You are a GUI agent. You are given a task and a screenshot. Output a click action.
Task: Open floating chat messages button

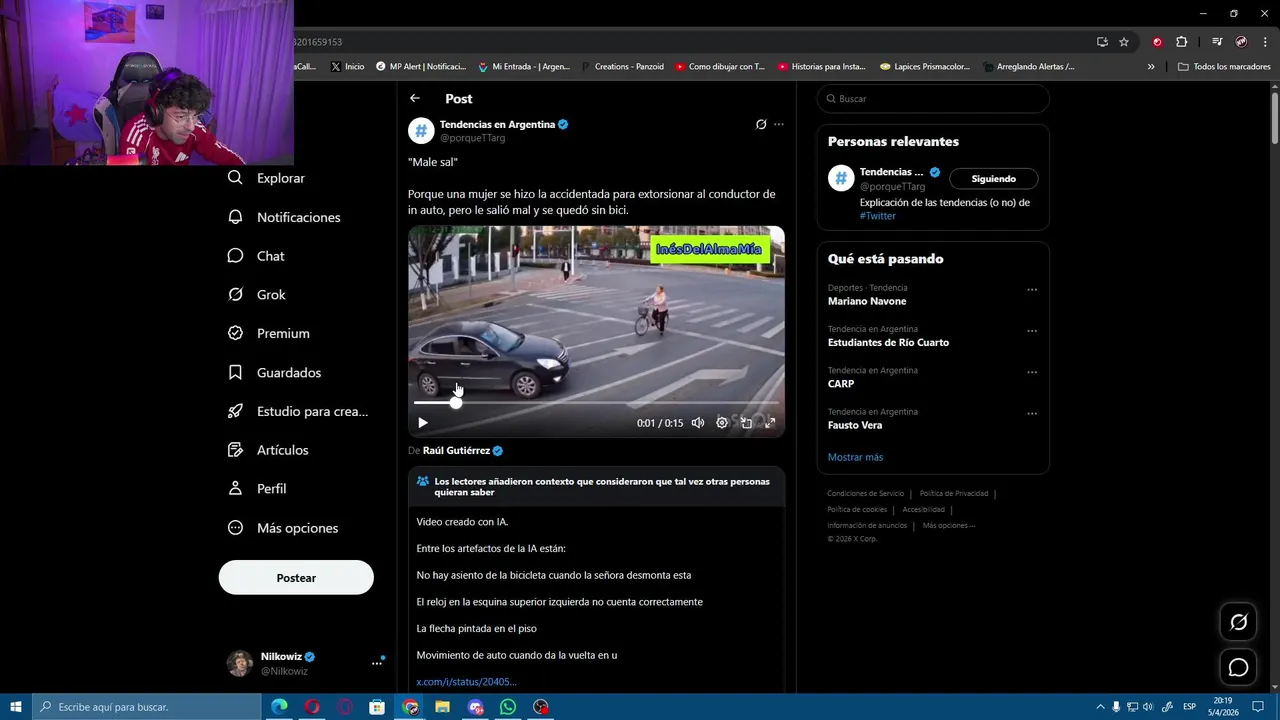pos(1238,667)
